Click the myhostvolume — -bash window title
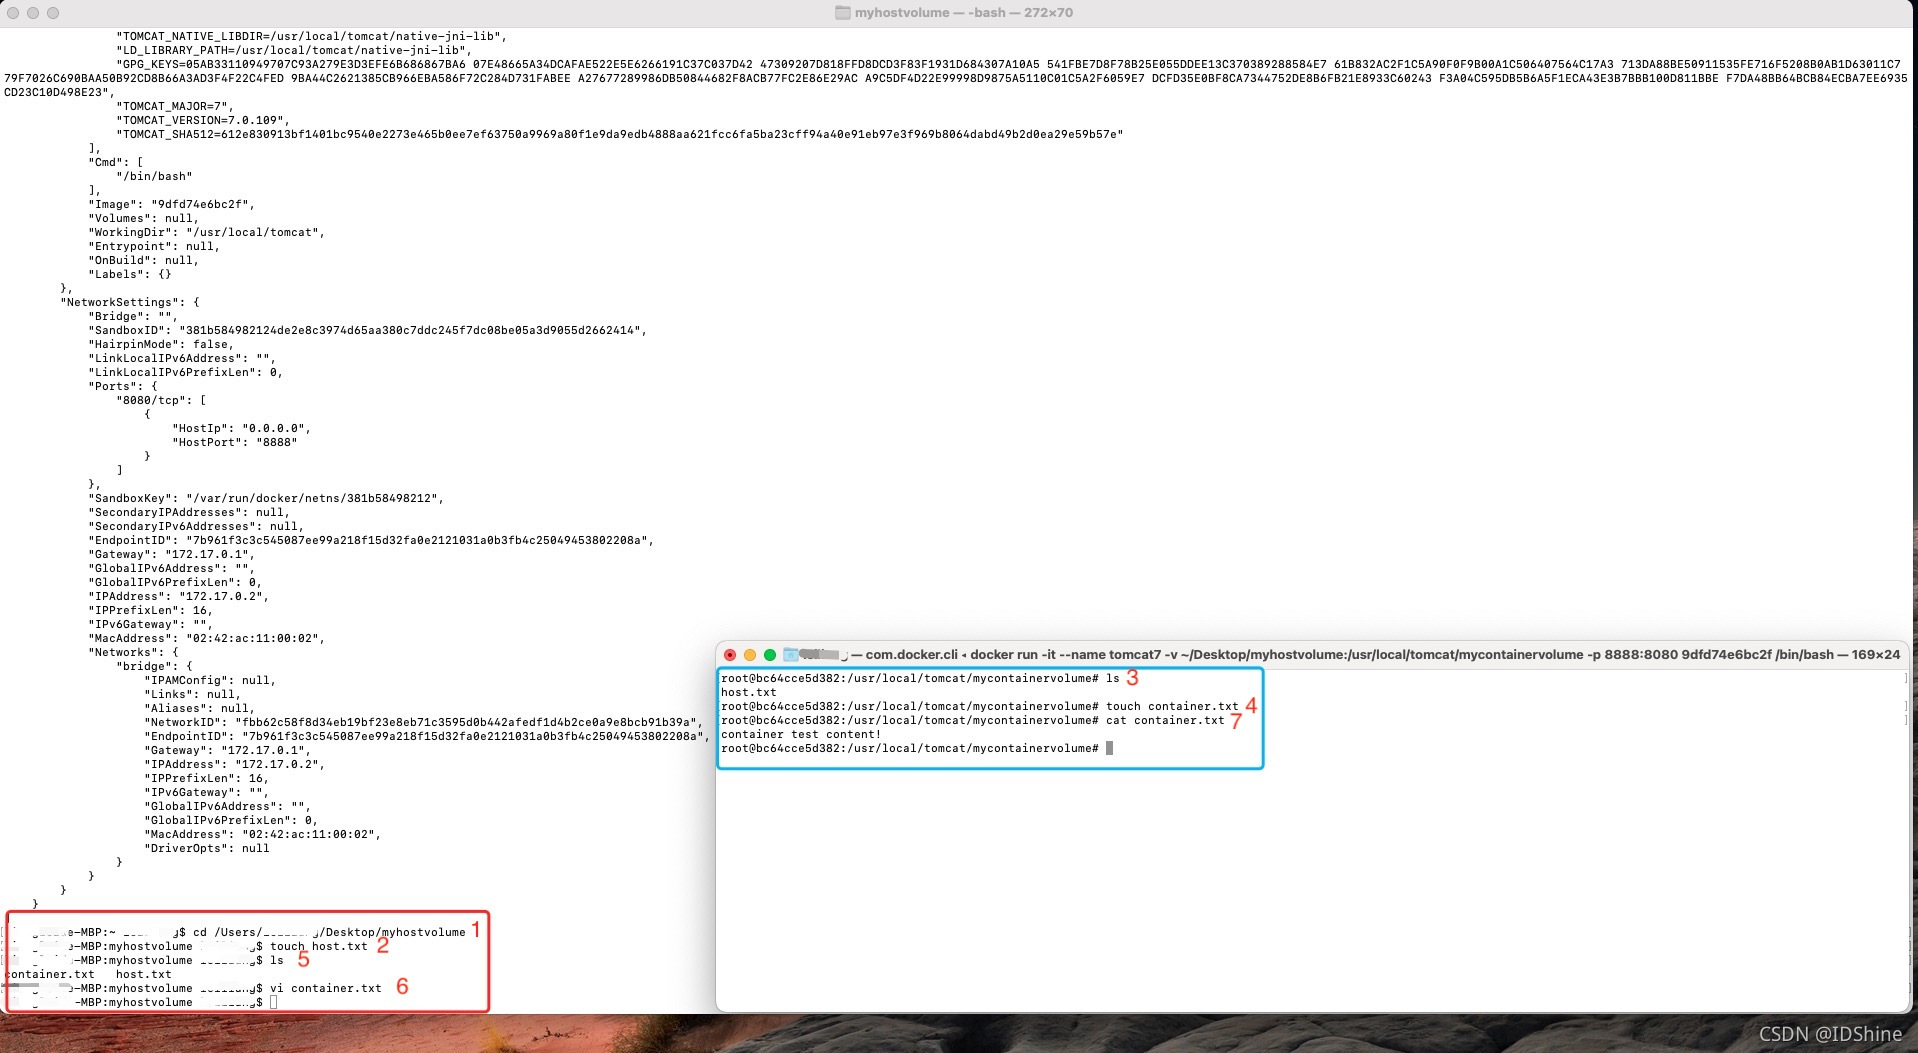 tap(963, 13)
